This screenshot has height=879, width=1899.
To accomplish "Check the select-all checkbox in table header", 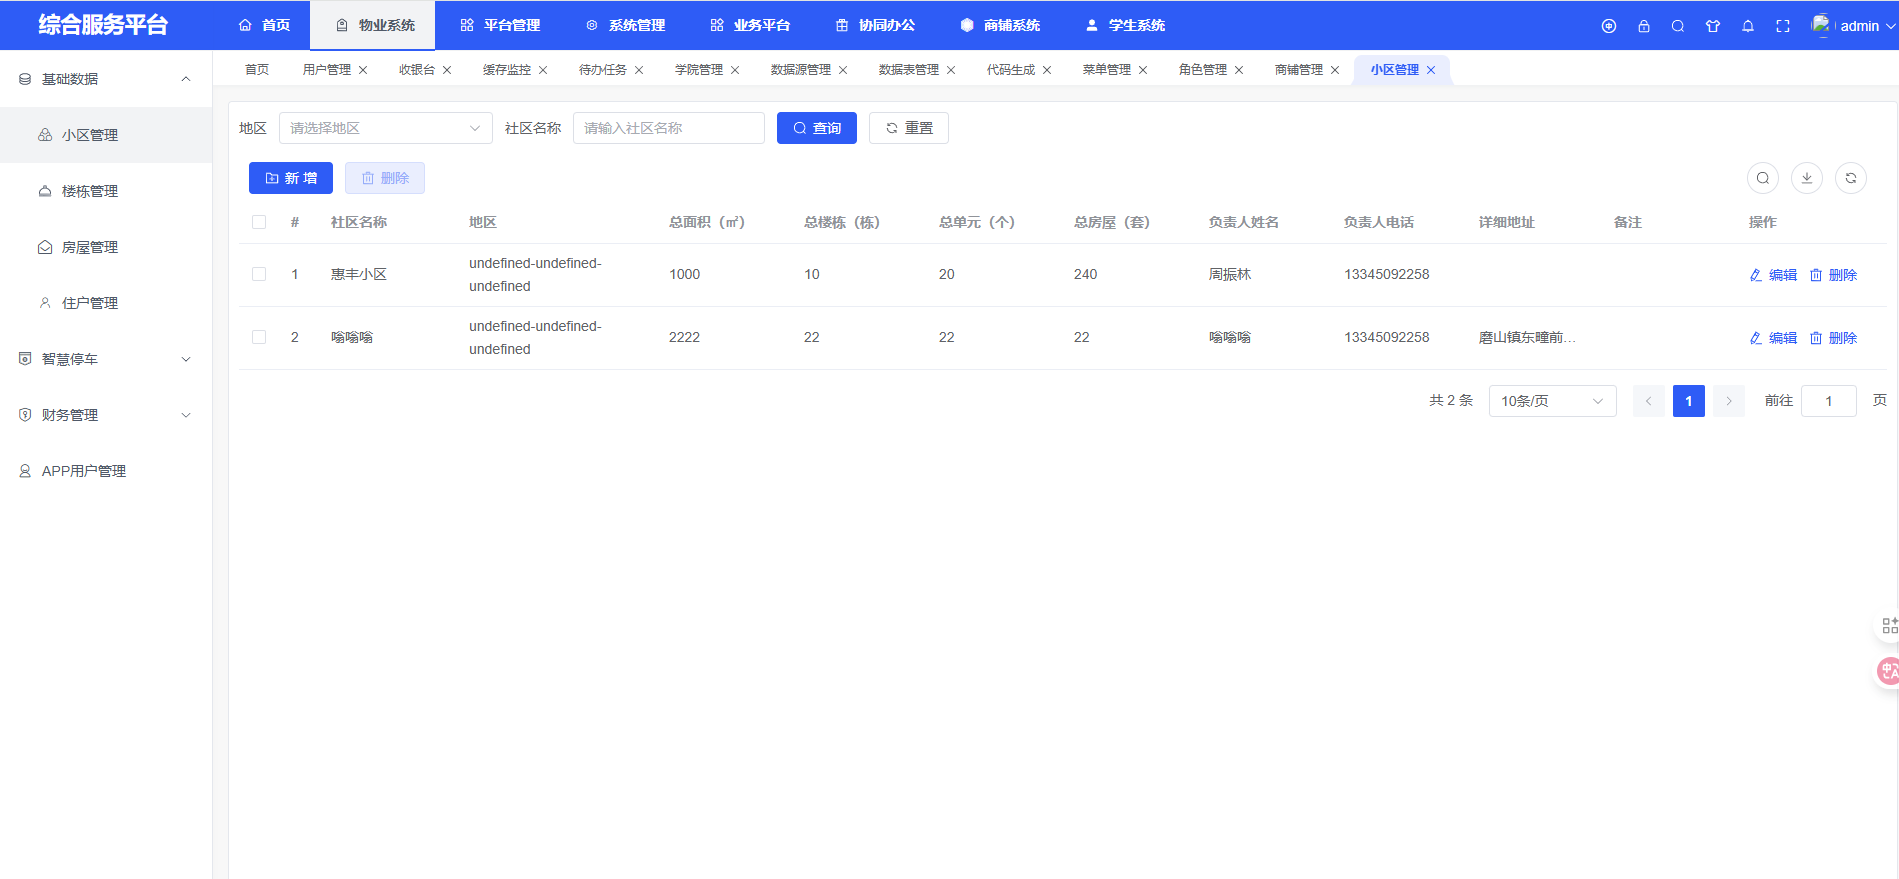I will [259, 222].
